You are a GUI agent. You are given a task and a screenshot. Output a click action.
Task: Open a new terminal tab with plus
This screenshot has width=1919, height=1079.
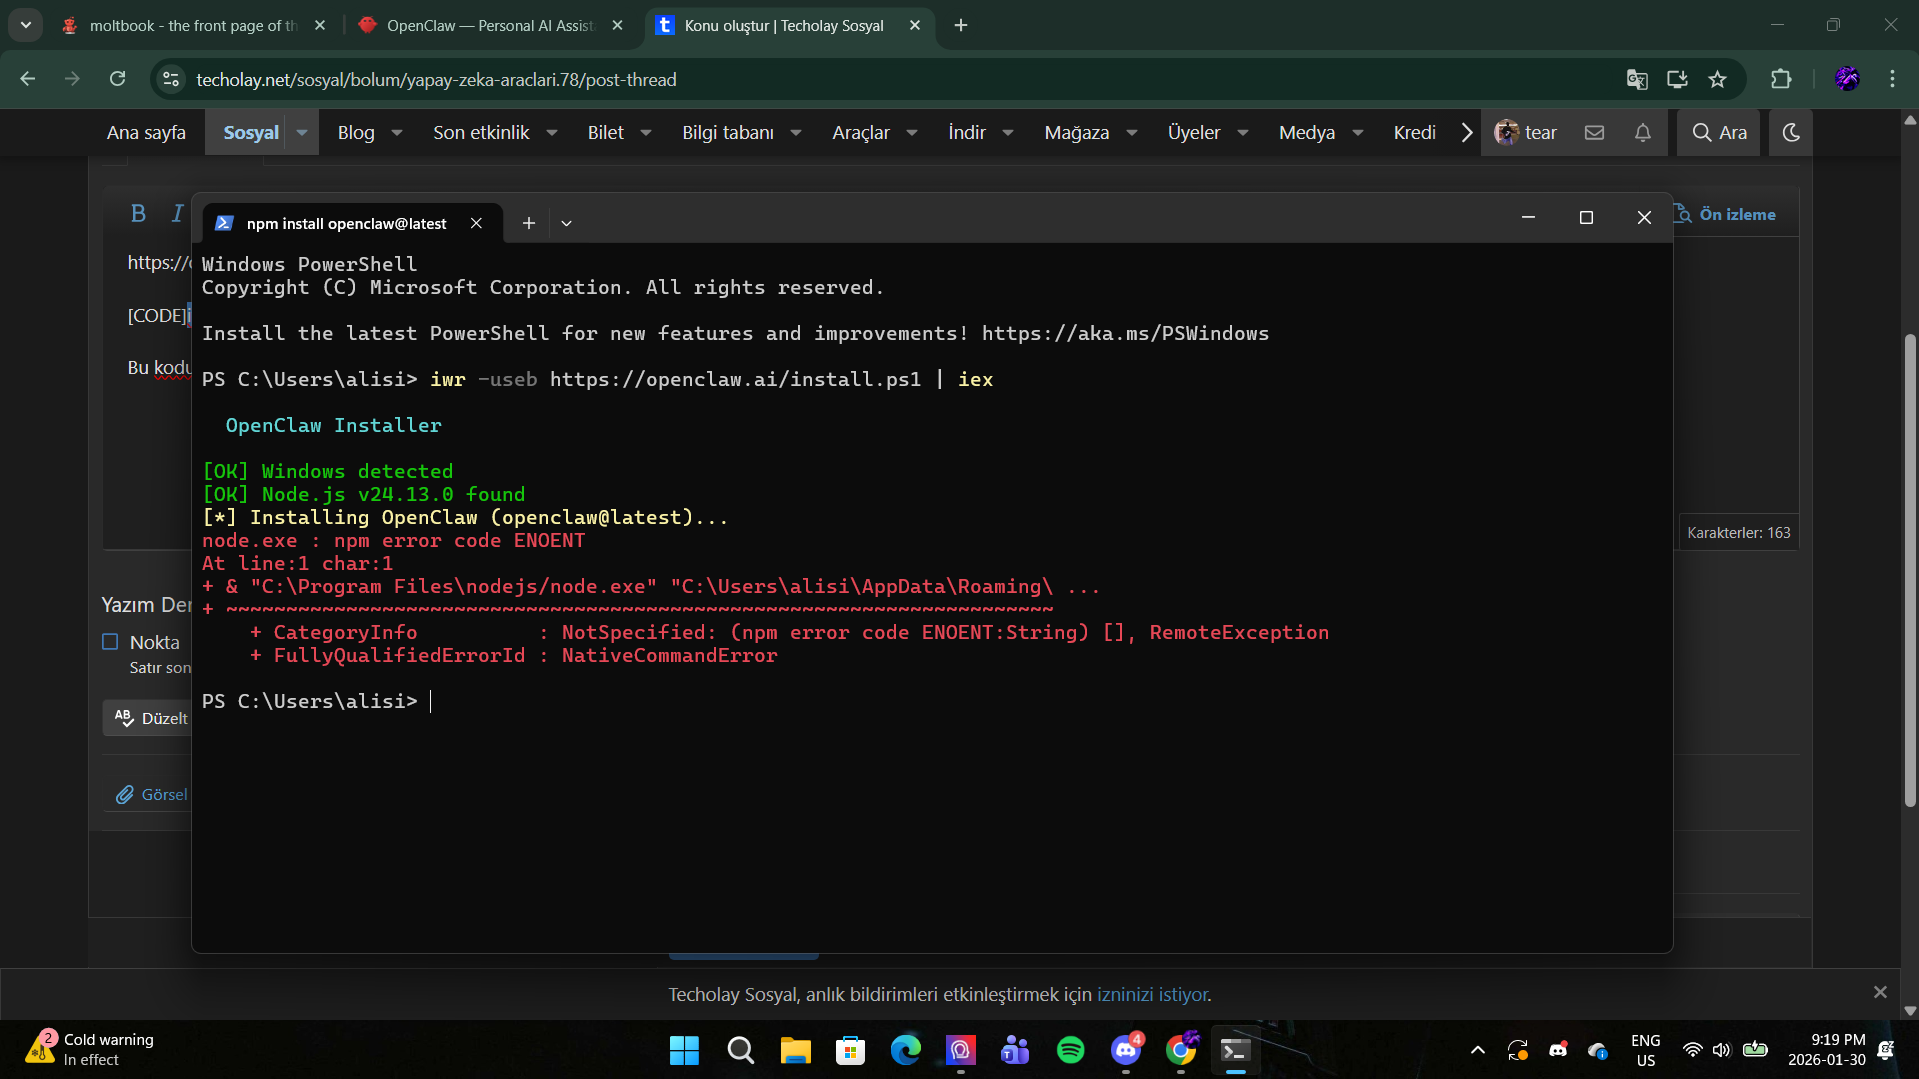point(529,223)
